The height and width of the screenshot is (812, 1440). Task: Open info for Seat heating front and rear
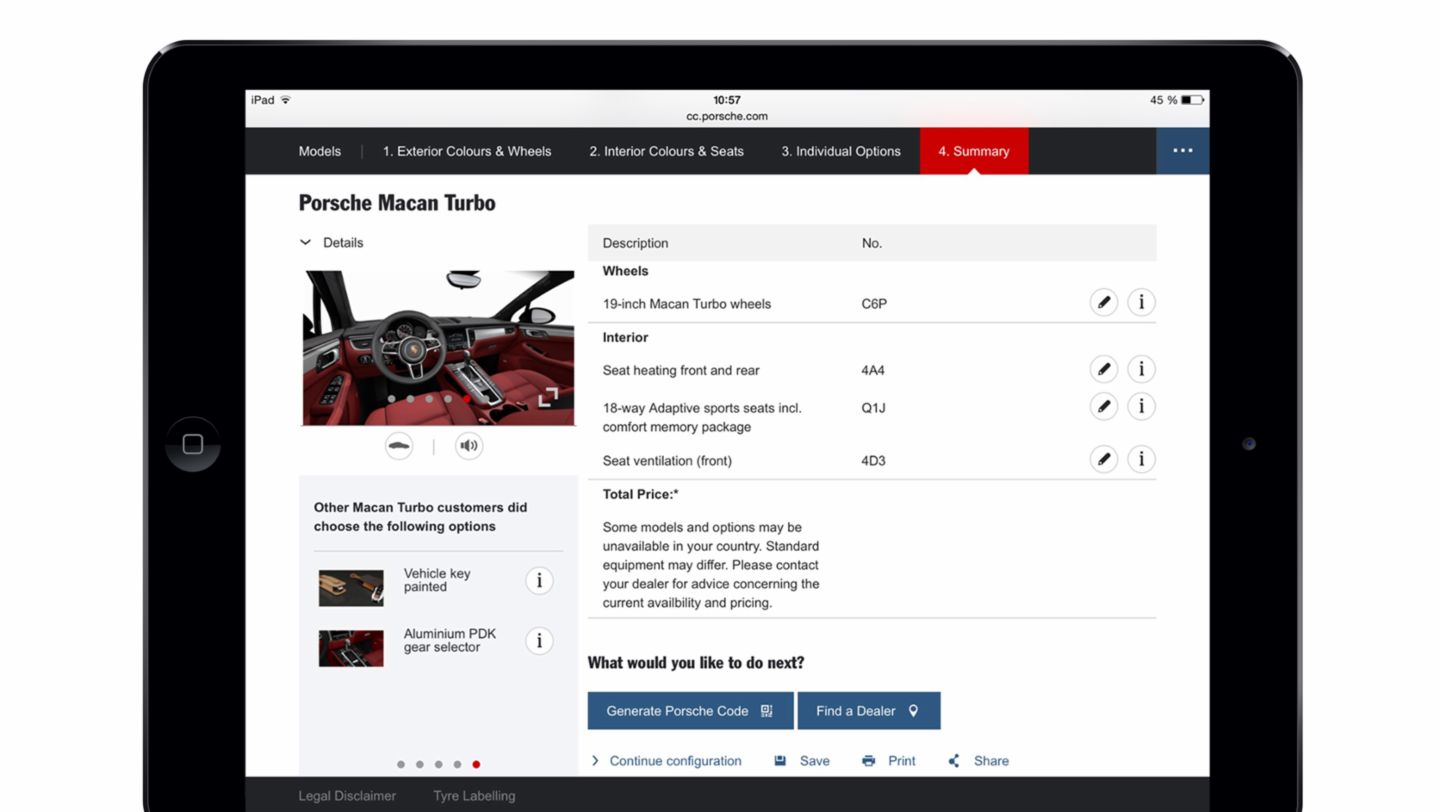[1141, 368]
